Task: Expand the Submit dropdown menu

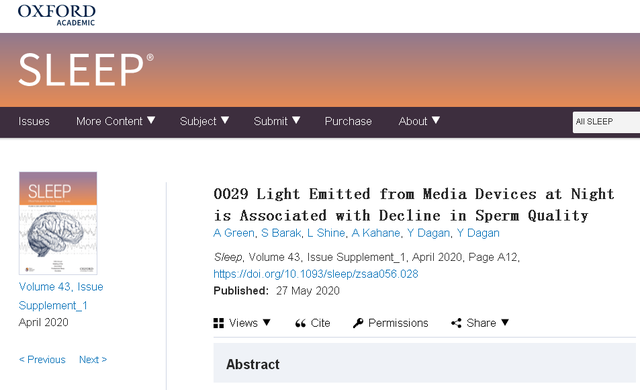Action: point(277,121)
